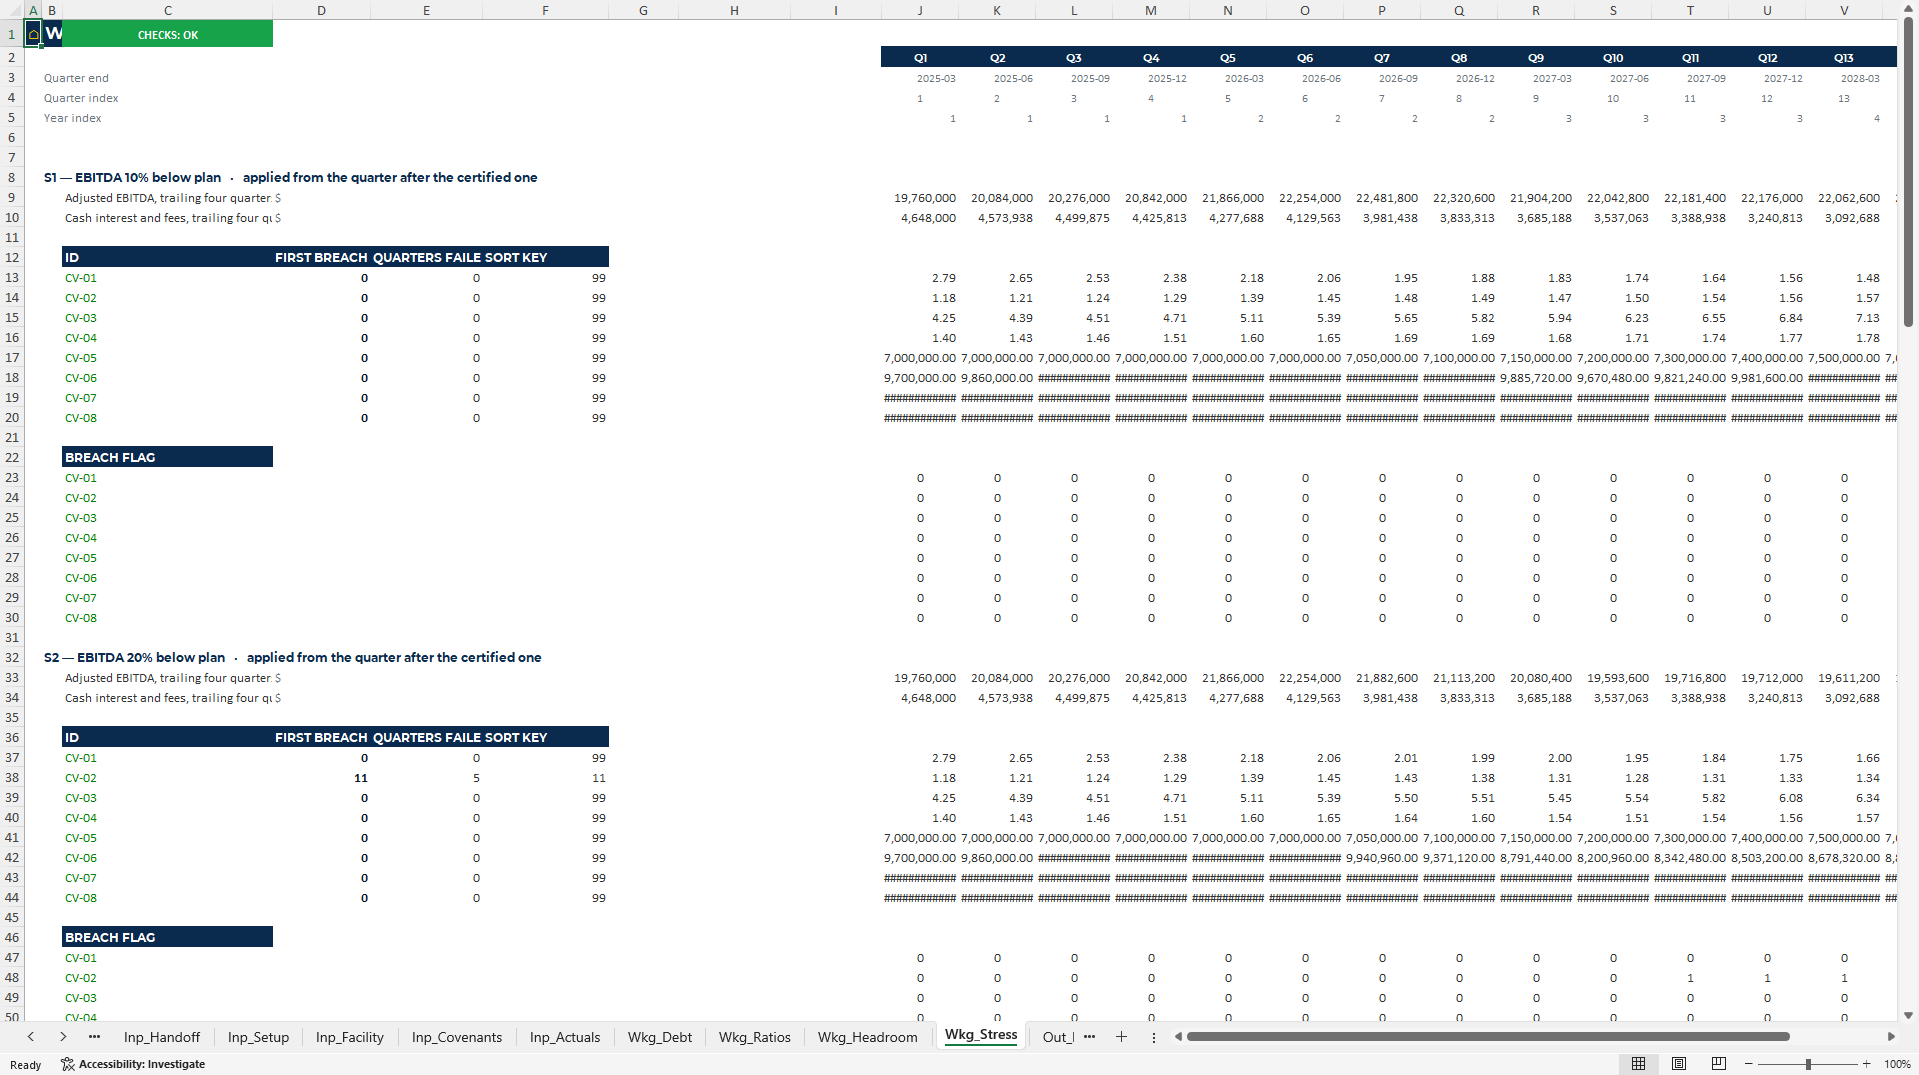Click the Q13 period header cell

(1844, 57)
